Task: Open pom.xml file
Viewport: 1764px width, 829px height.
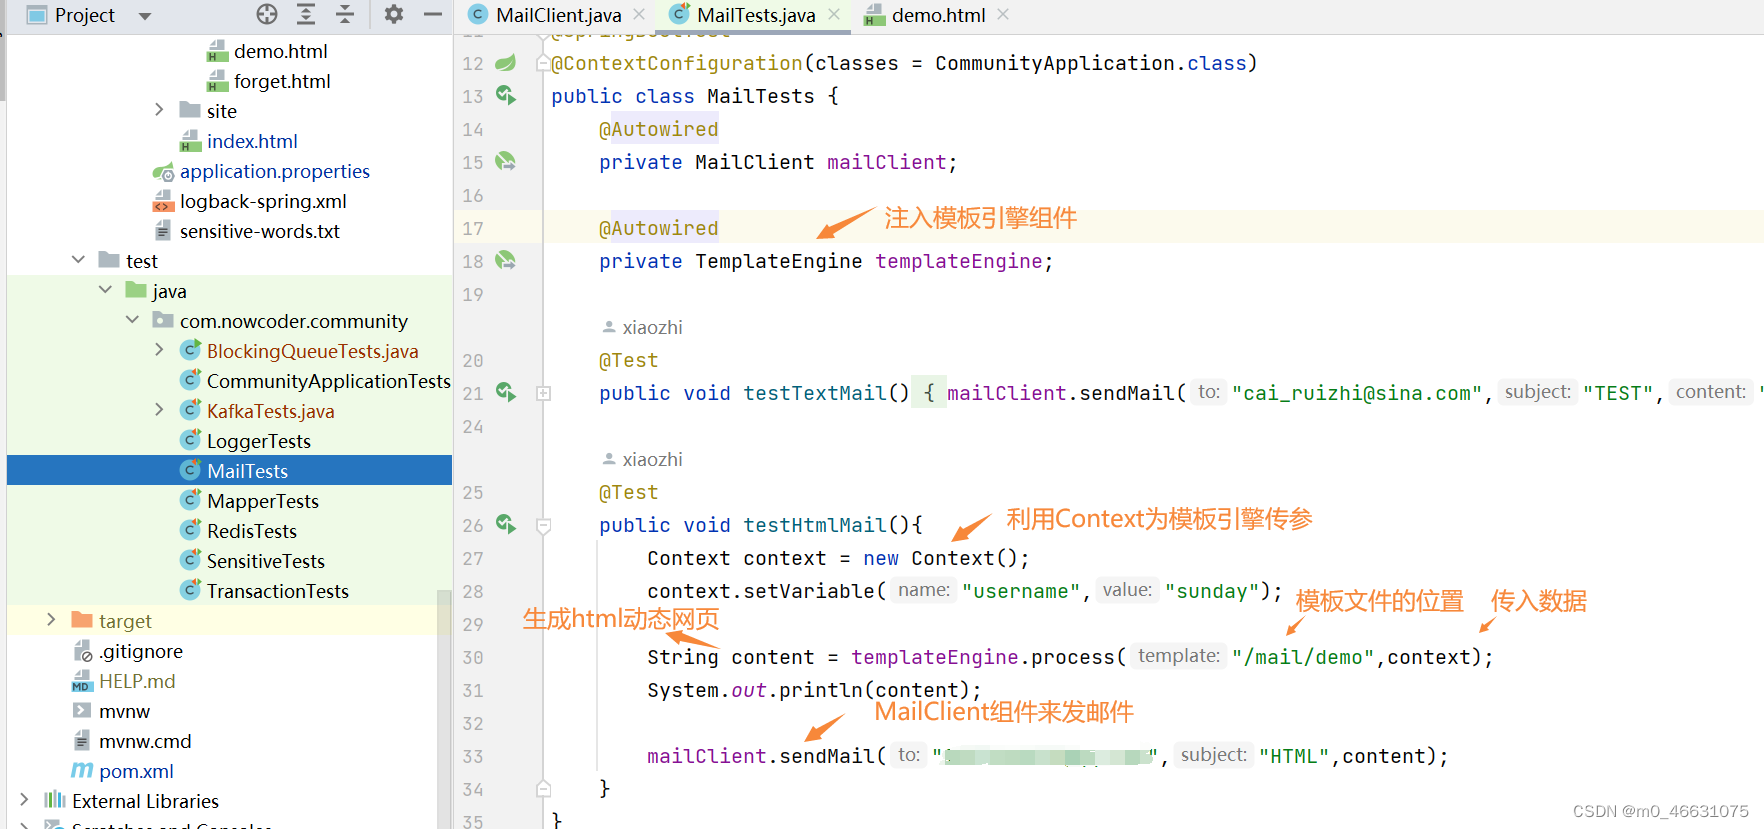Action: click(x=136, y=771)
